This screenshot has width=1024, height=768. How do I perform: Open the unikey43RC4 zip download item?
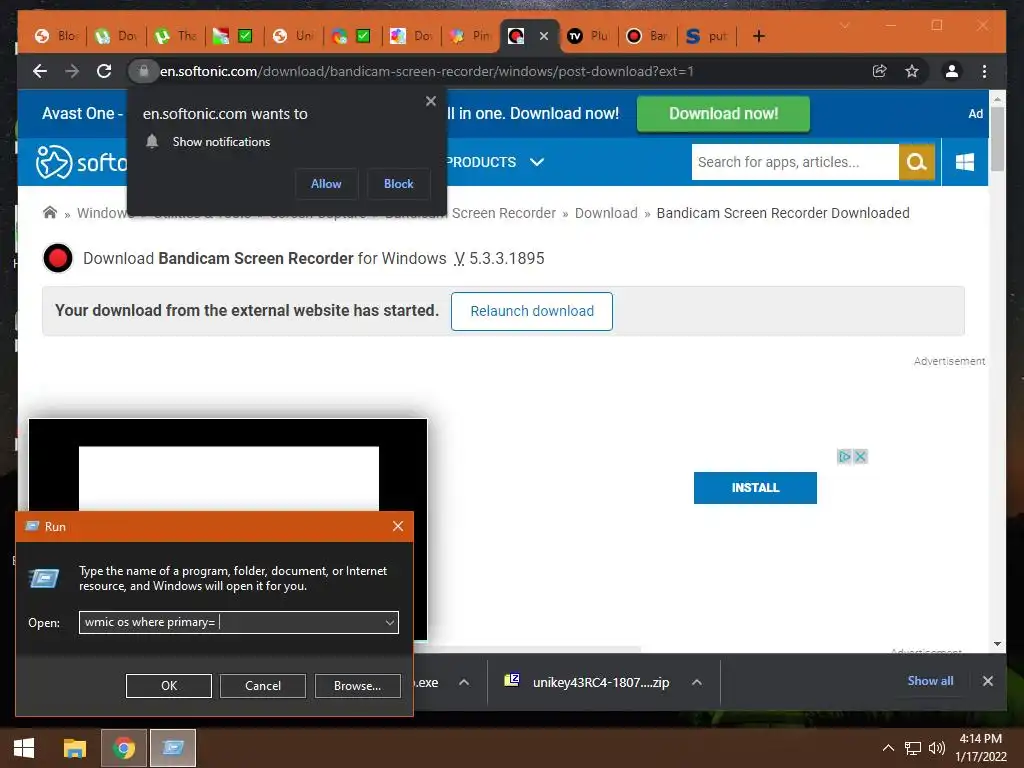tap(586, 682)
